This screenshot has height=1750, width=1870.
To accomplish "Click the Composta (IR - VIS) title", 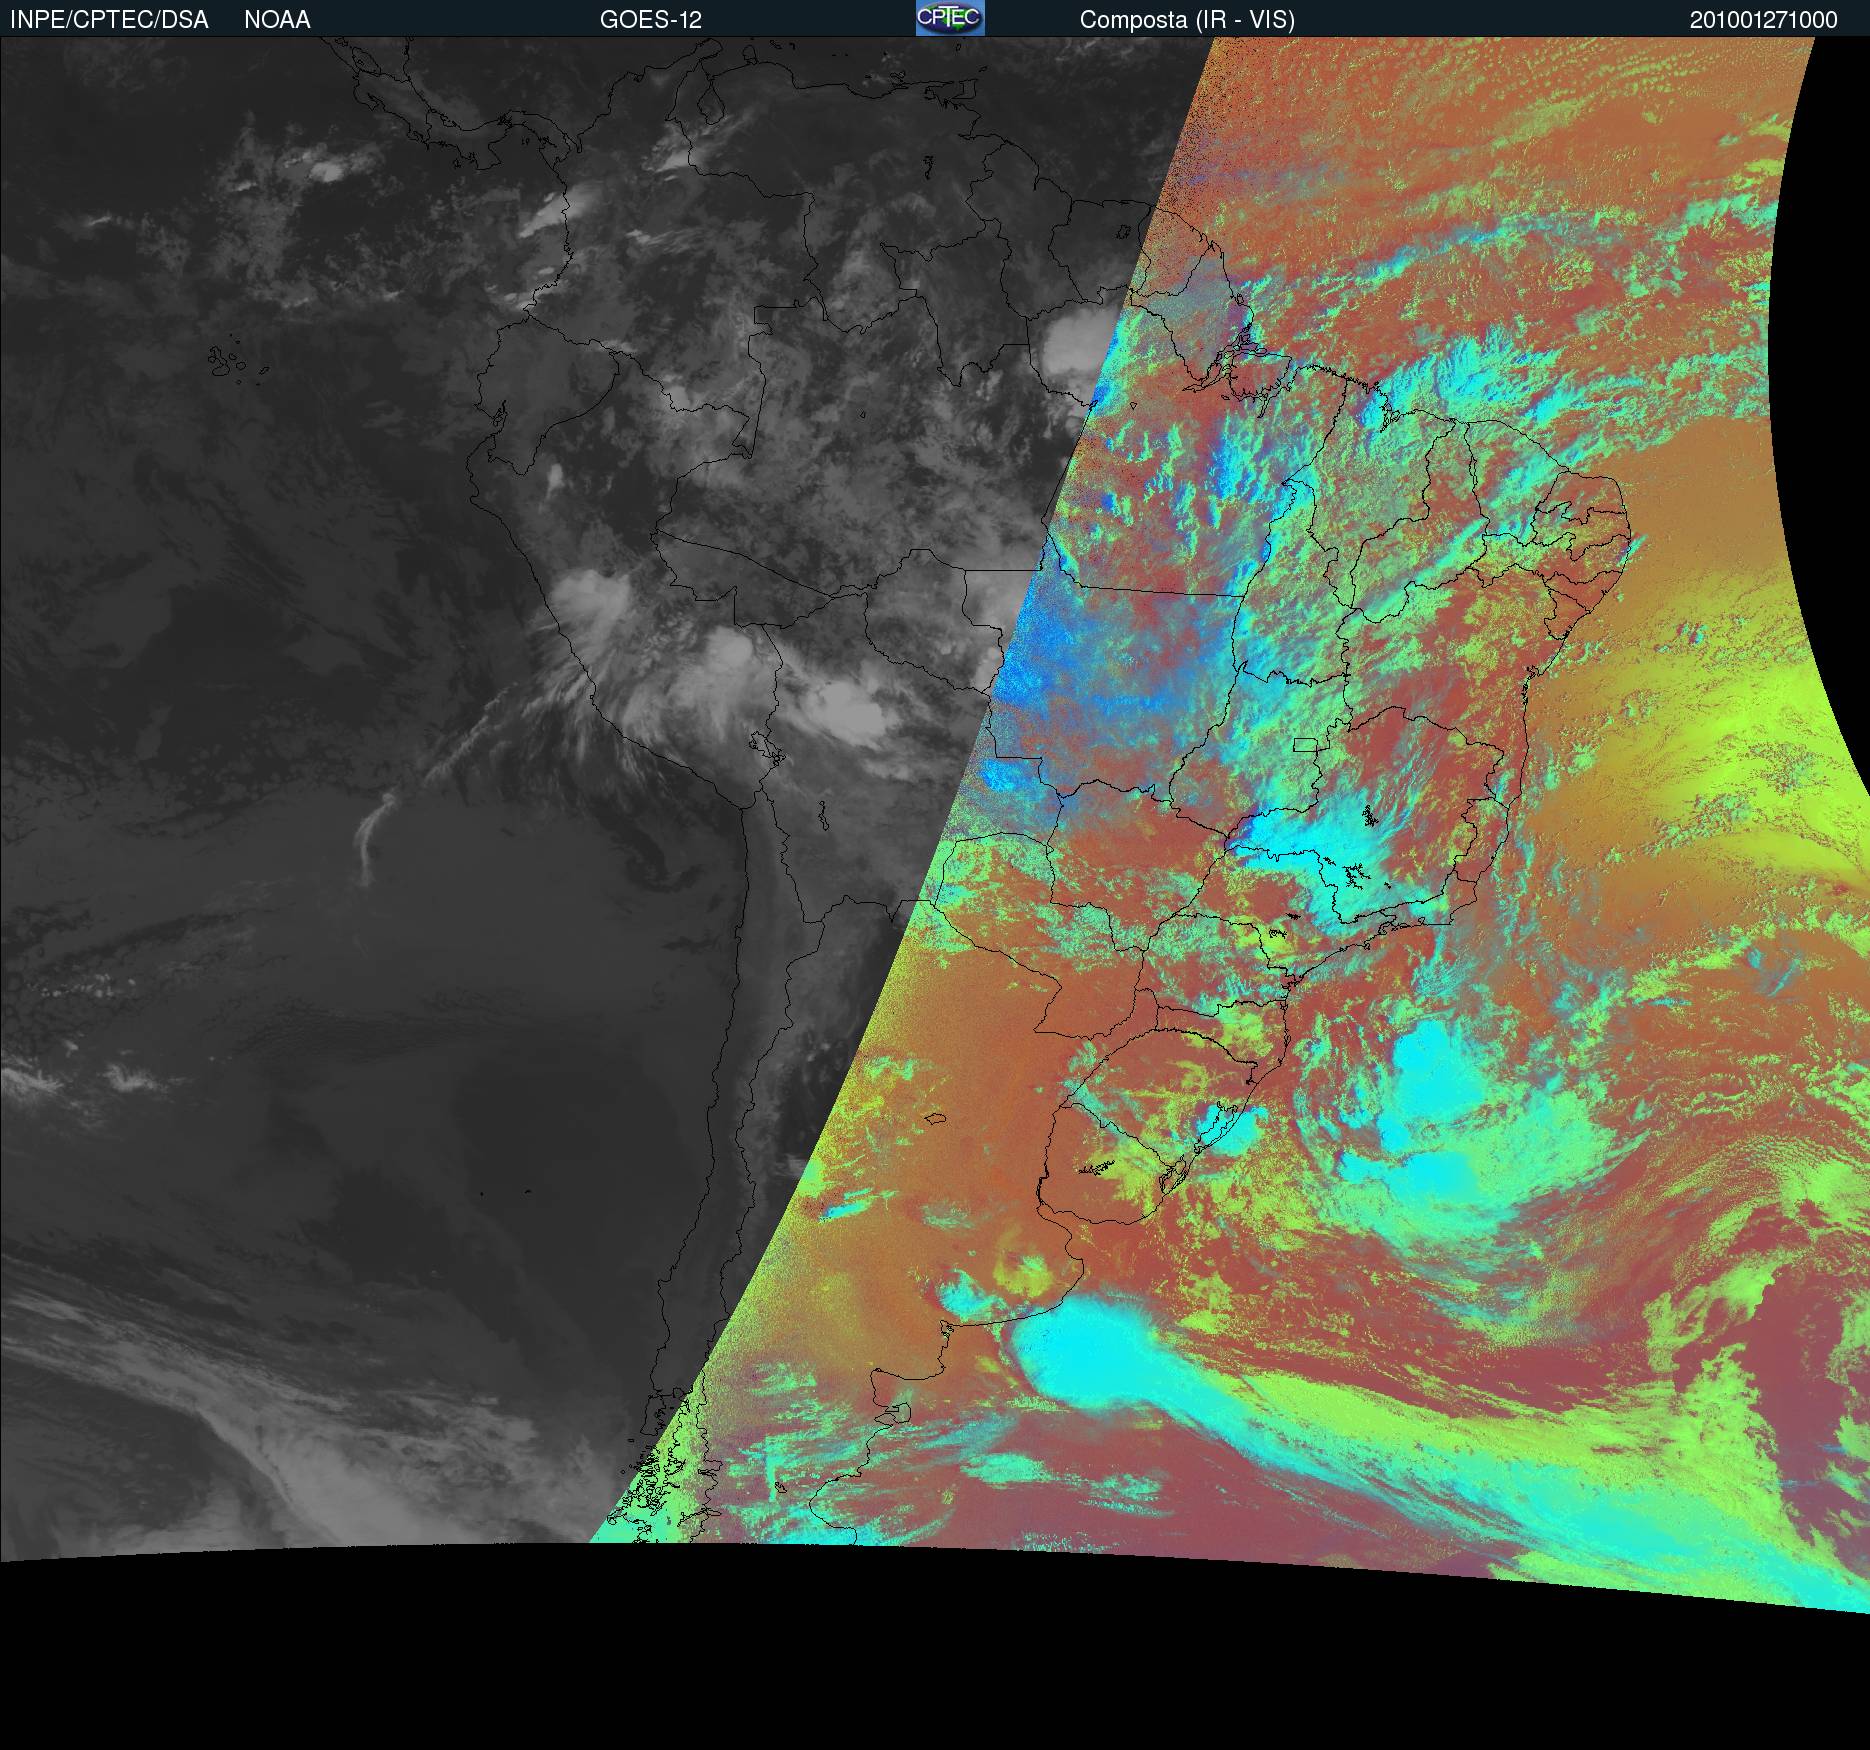I will point(1187,20).
